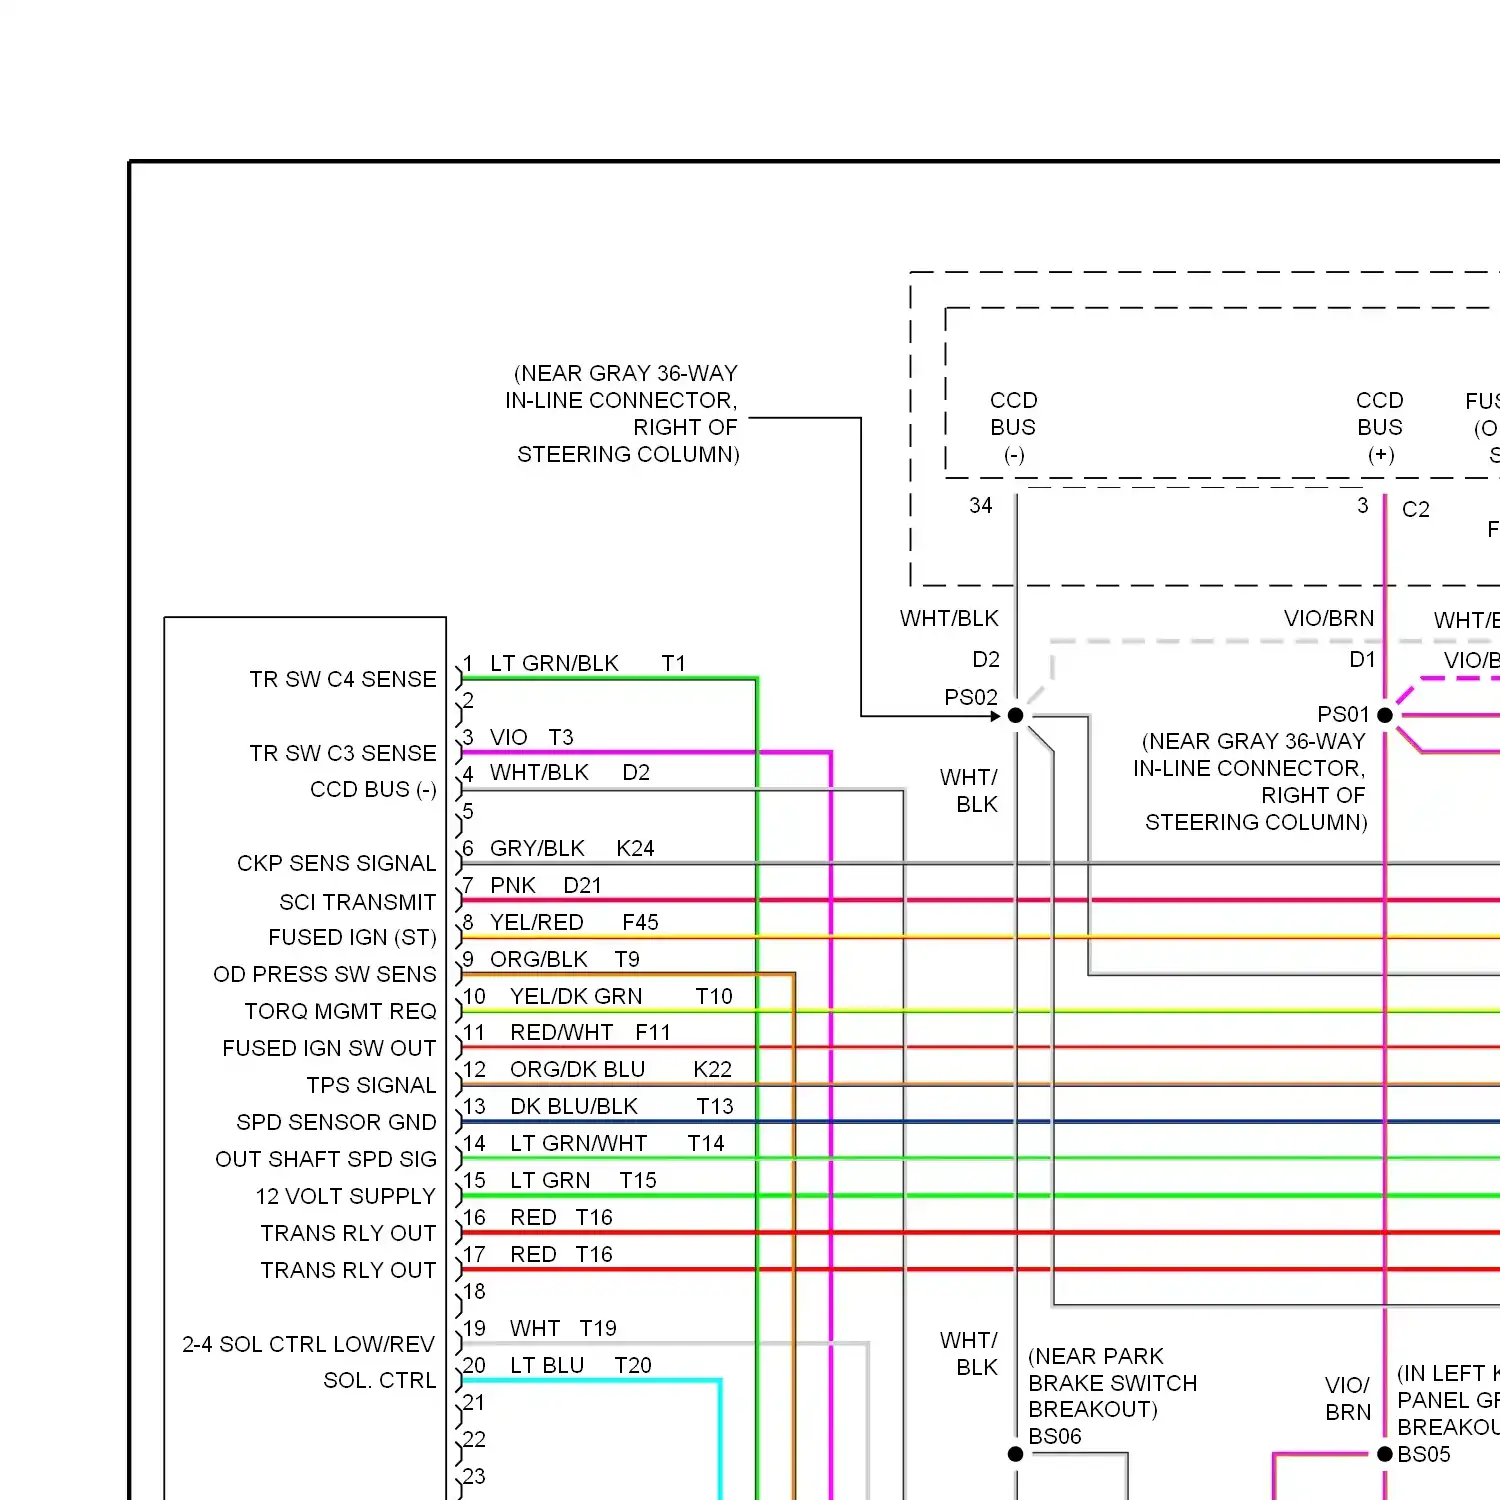Click the 'CCD BUS (+)' label in dashed box
This screenshot has width=1500, height=1500.
1380,427
